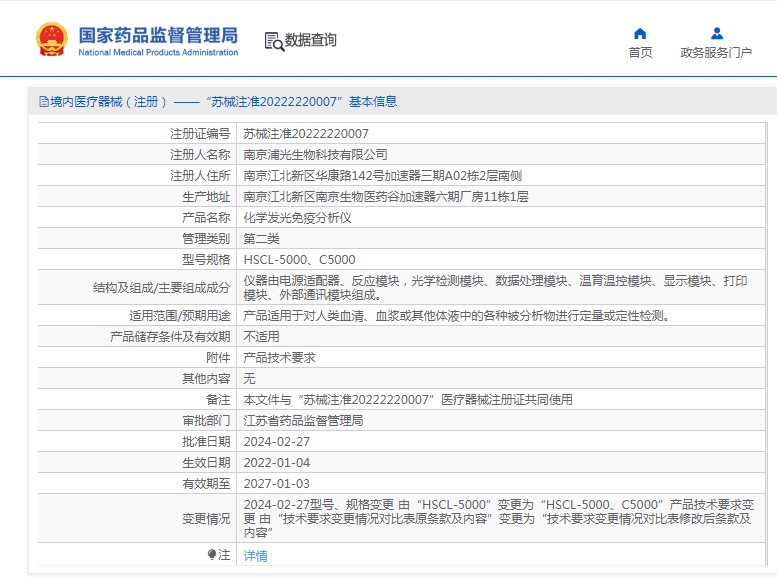The width and height of the screenshot is (777, 579).
Task: Click the lightbulb icon beside 注
Action: pyautogui.click(x=211, y=555)
